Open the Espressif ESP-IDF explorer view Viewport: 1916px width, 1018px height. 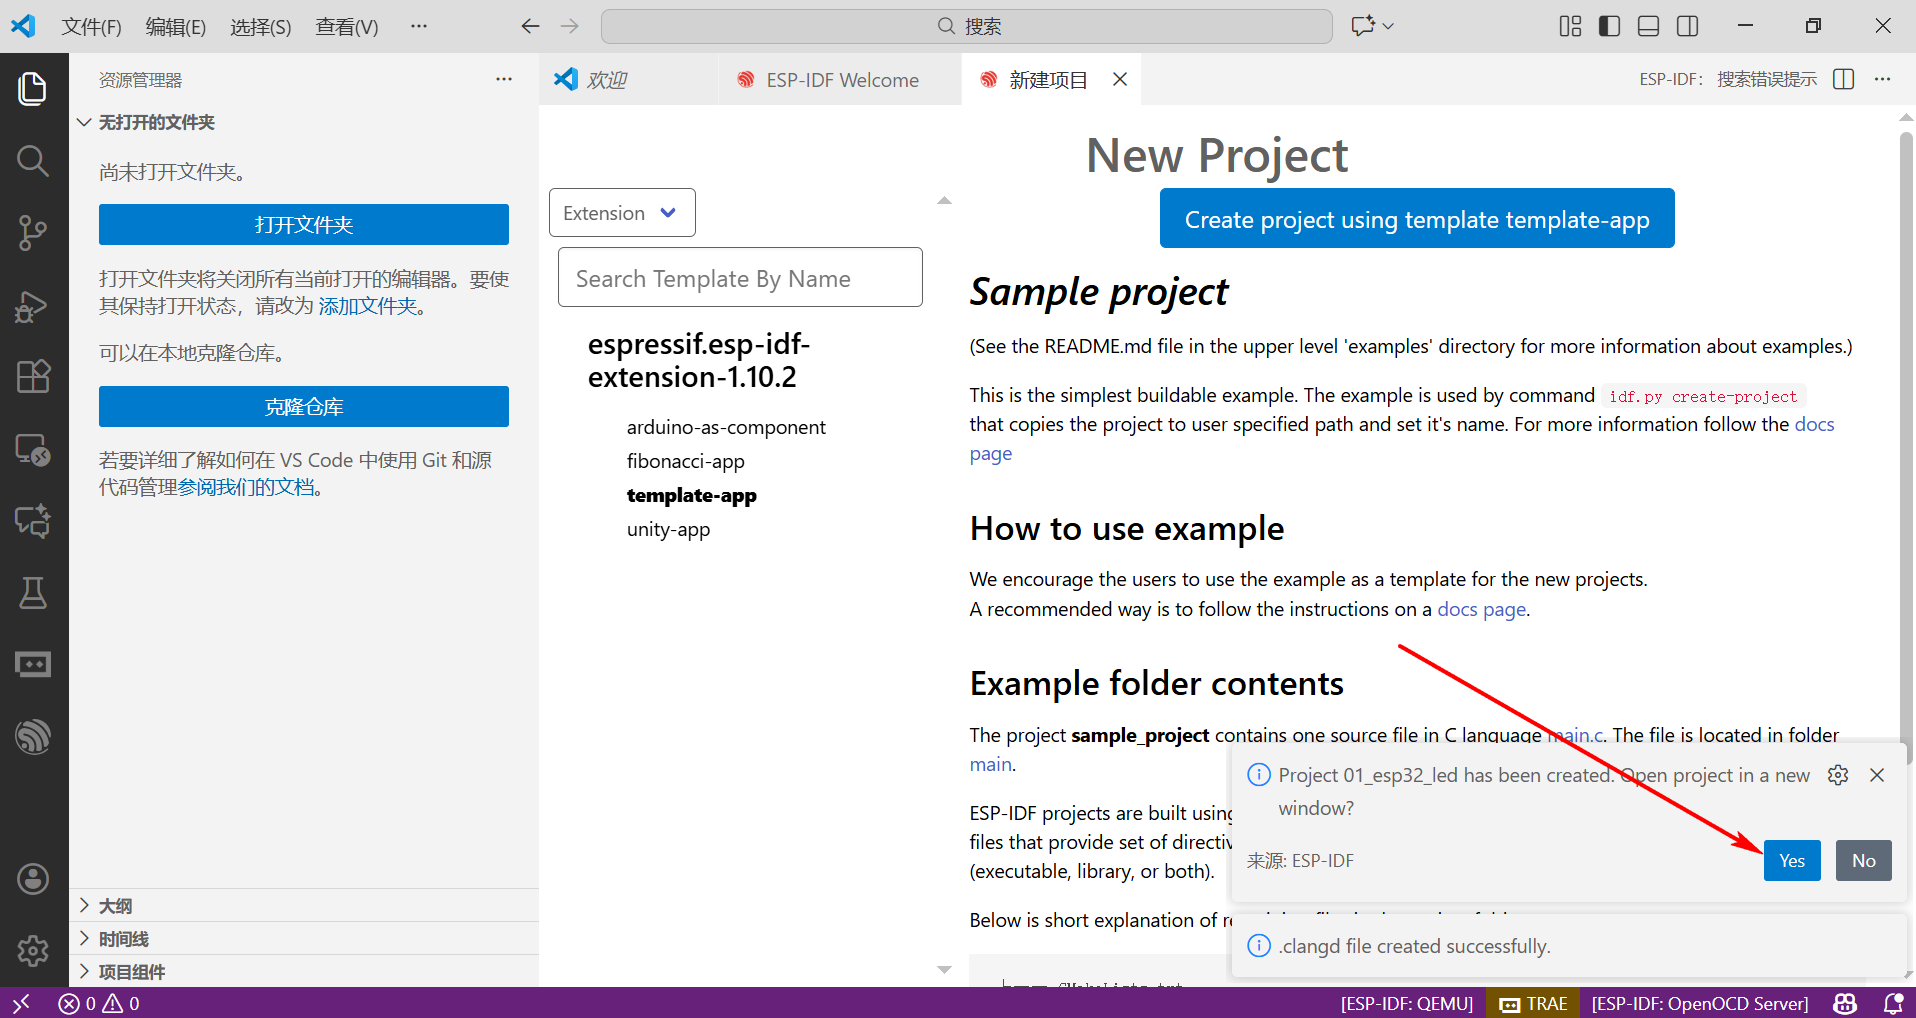(33, 737)
